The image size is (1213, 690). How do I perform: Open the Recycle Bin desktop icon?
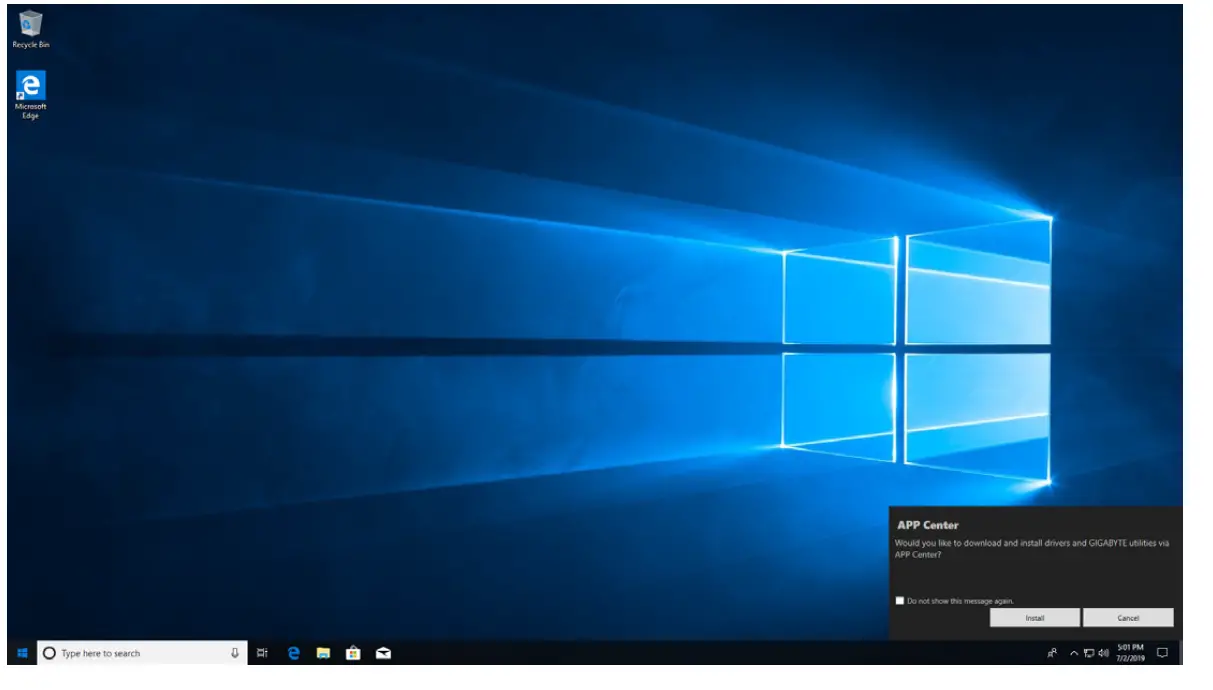[x=31, y=29]
